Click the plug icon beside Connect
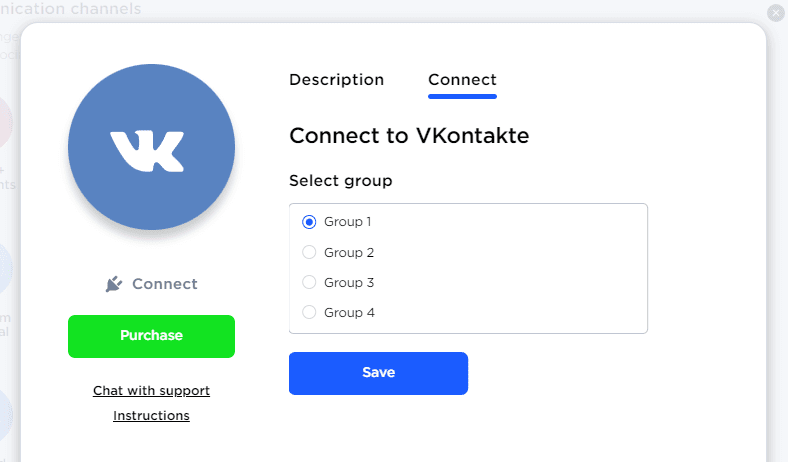 114,284
